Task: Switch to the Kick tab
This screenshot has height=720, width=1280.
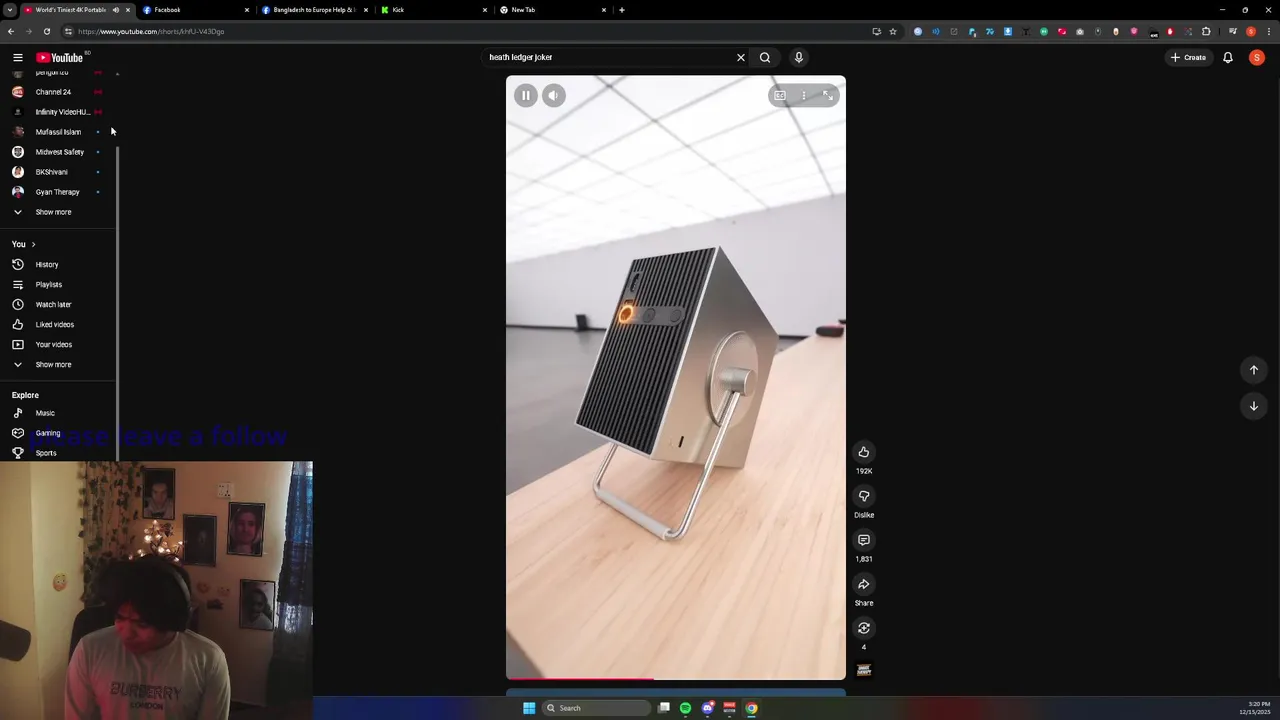Action: point(433,10)
